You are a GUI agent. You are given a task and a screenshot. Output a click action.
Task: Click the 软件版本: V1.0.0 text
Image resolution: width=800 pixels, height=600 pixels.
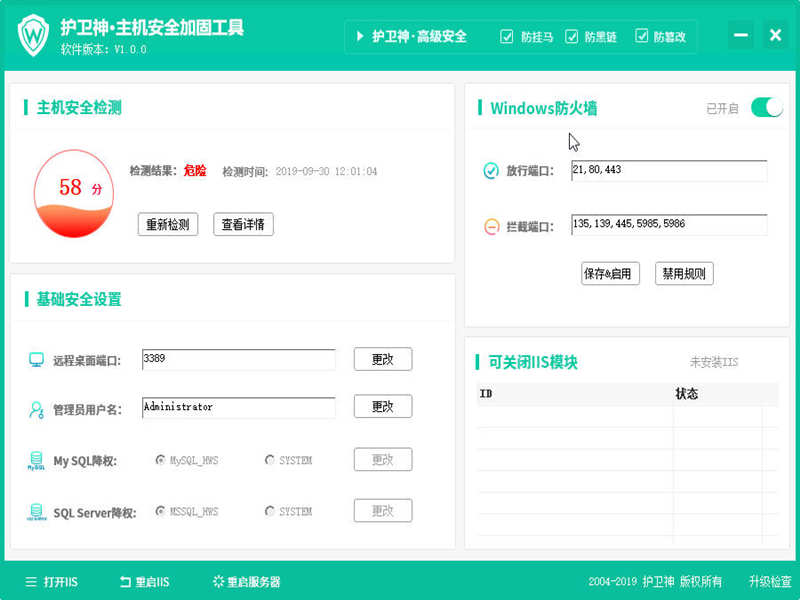(104, 49)
